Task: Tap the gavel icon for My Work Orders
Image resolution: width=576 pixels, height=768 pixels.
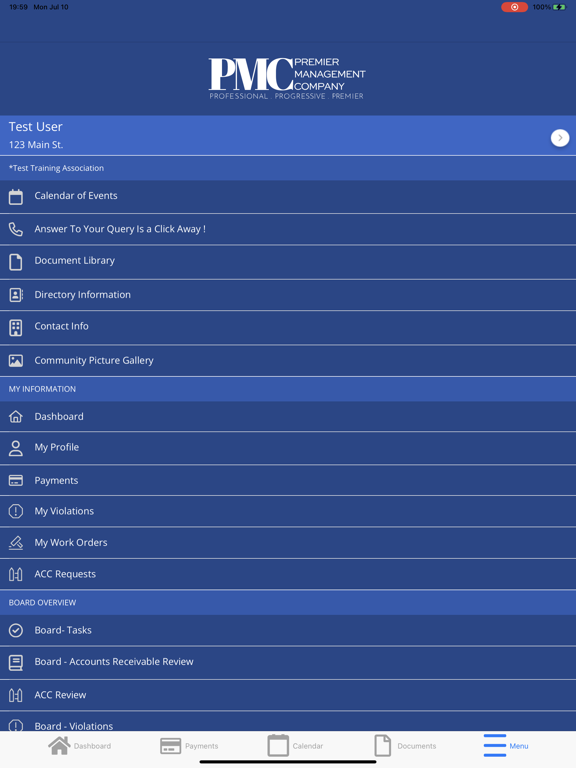Action: point(16,543)
